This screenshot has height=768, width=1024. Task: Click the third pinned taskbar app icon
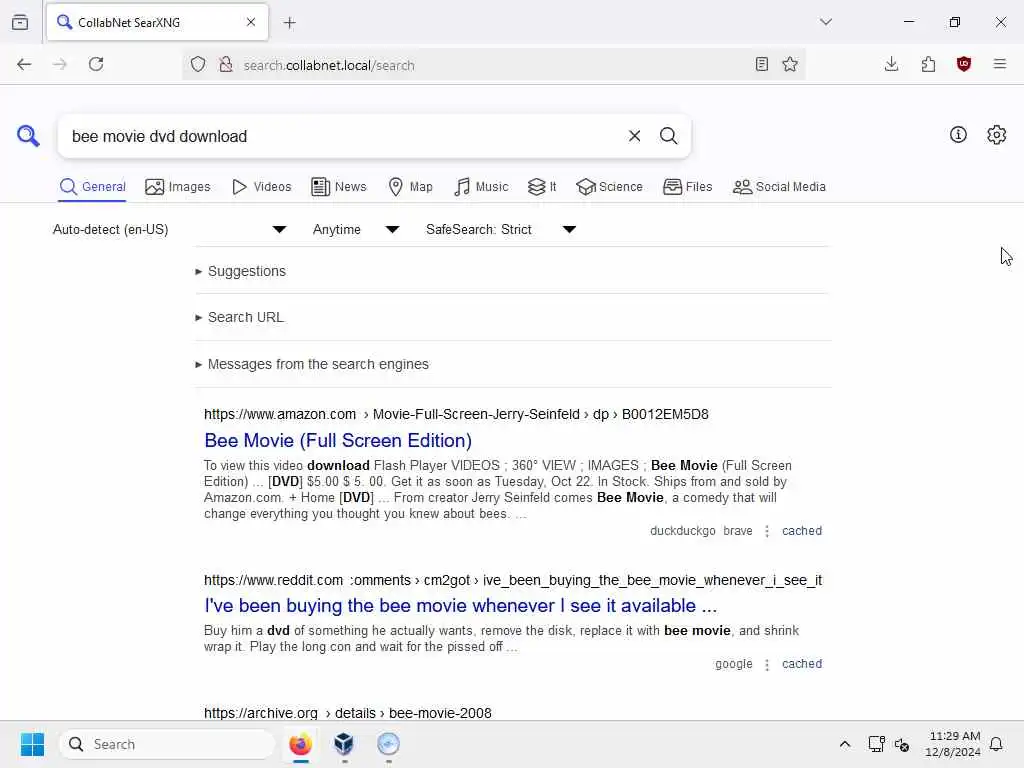pos(388,744)
